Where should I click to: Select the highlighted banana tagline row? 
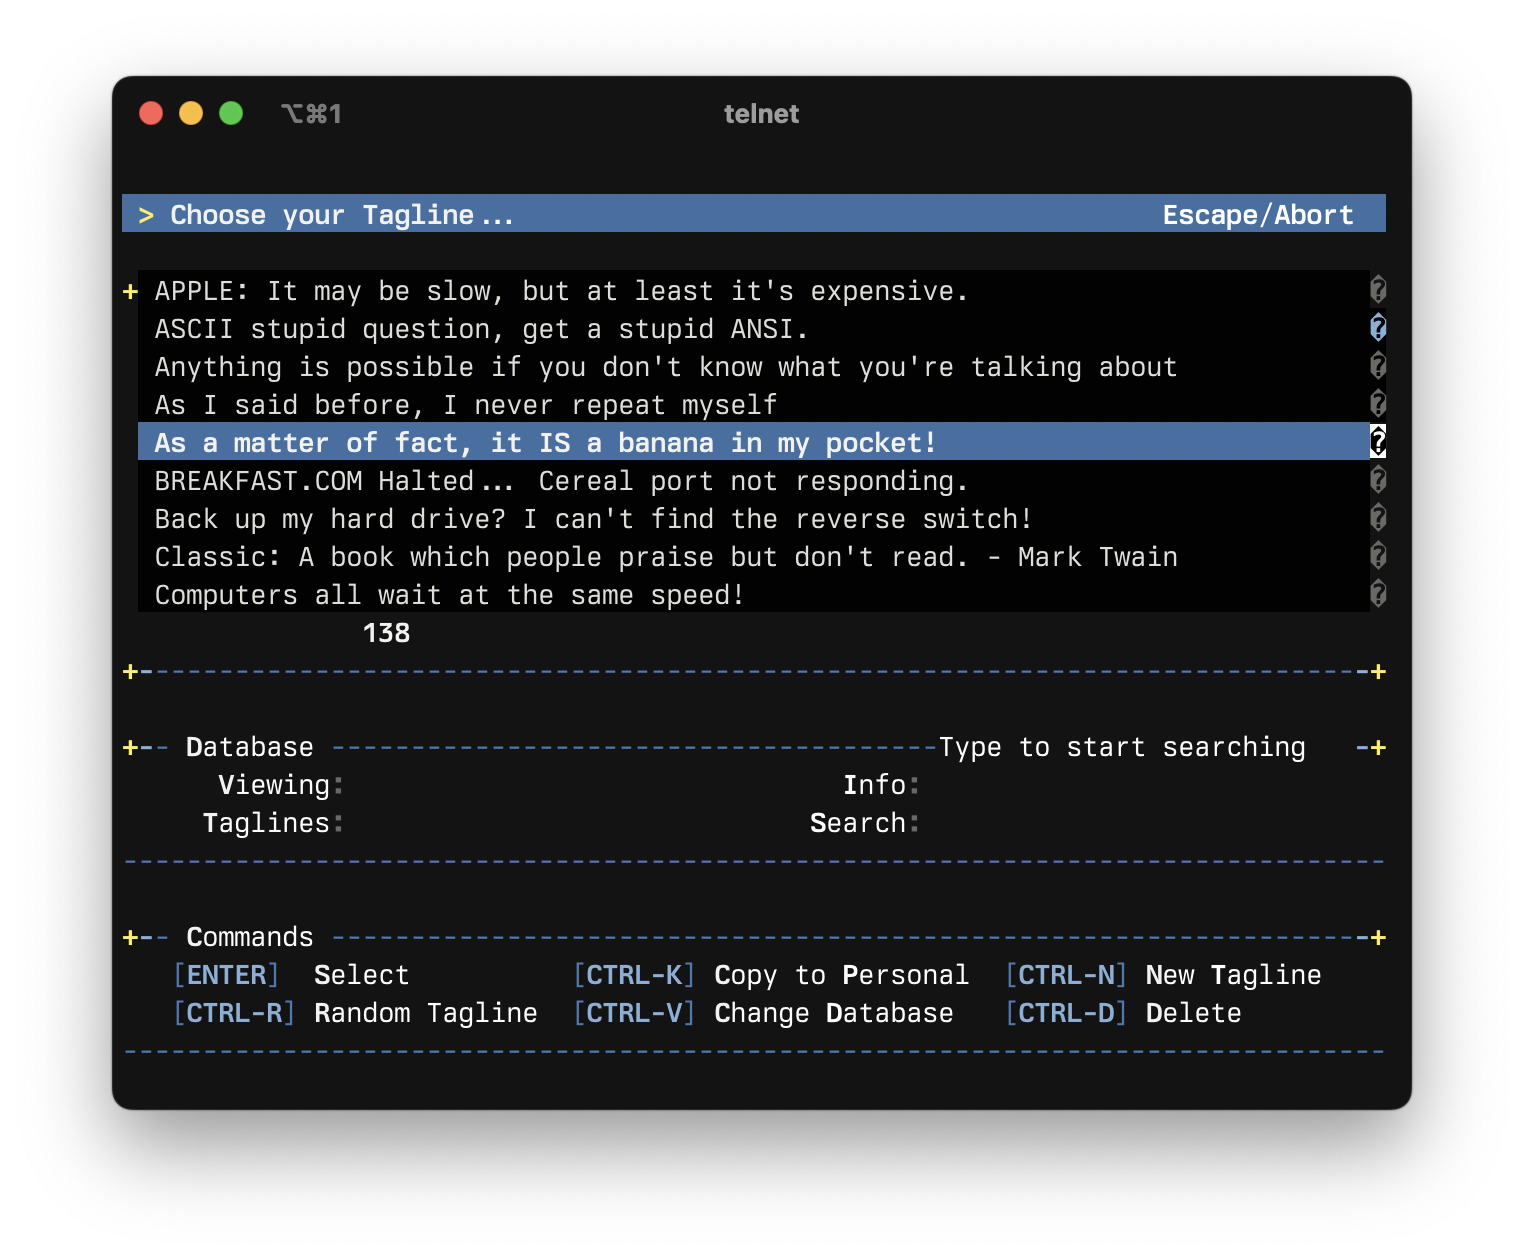545,442
